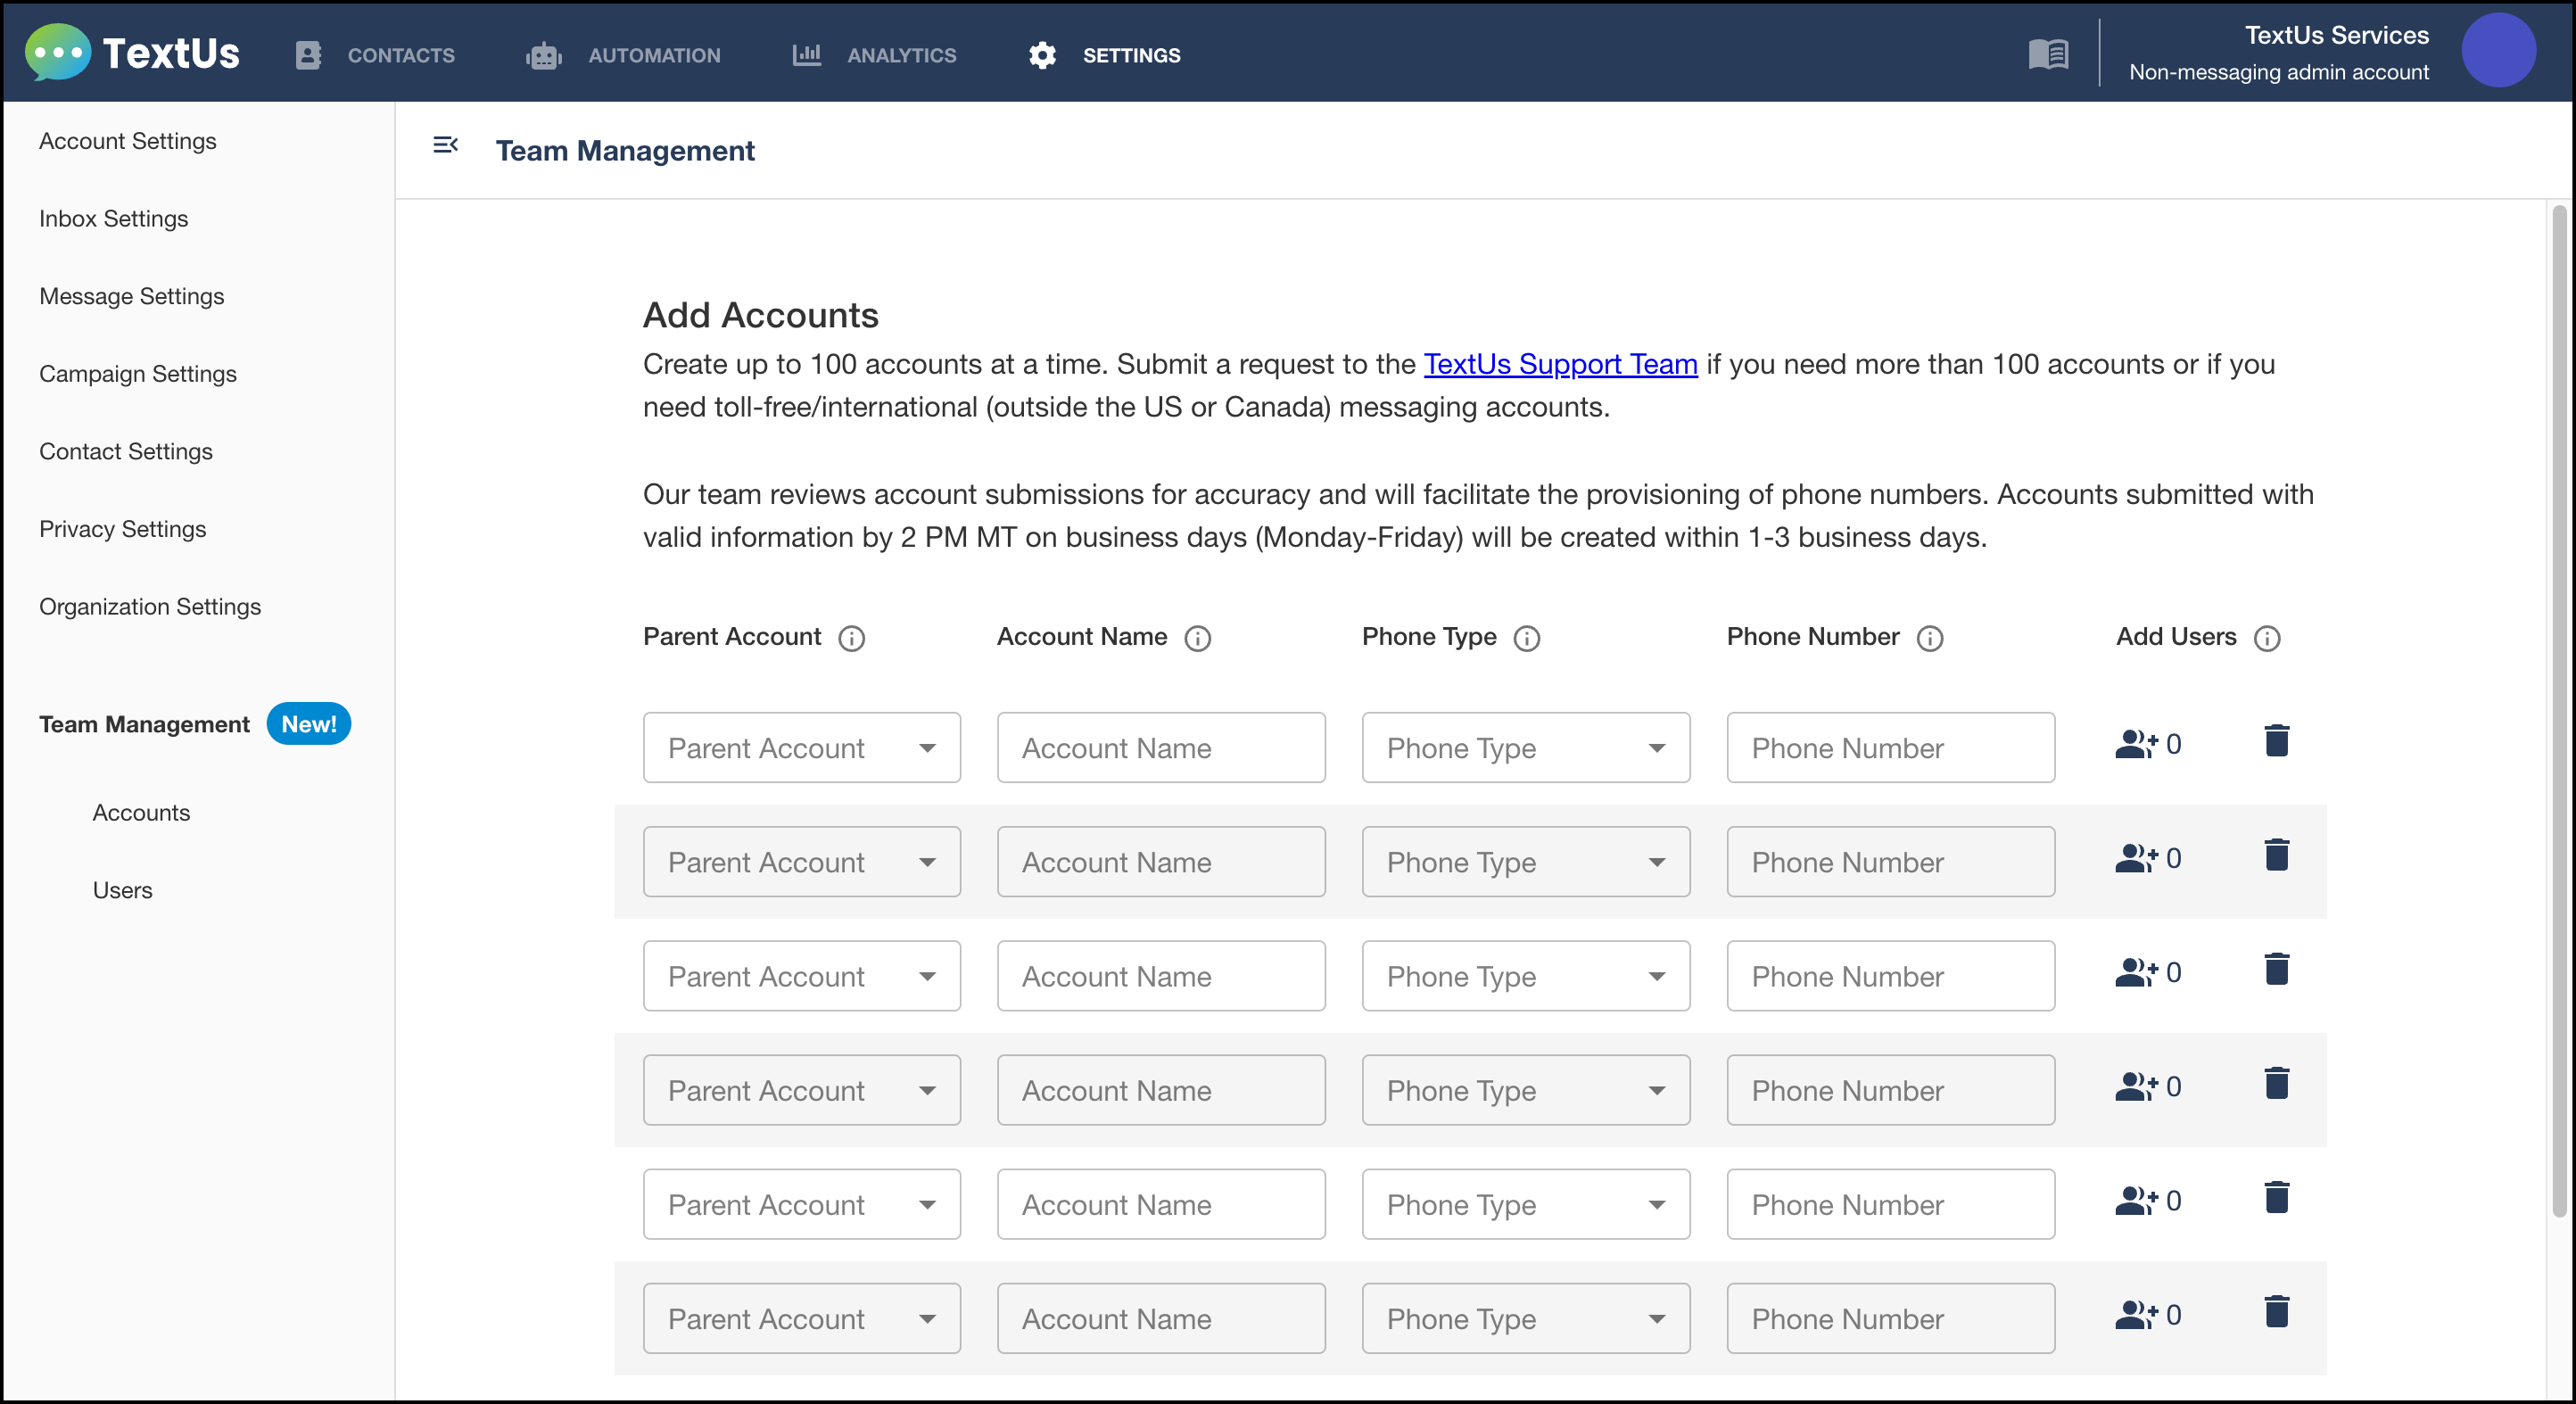Open the TextUs Support Team link
This screenshot has width=2576, height=1404.
click(x=1560, y=364)
